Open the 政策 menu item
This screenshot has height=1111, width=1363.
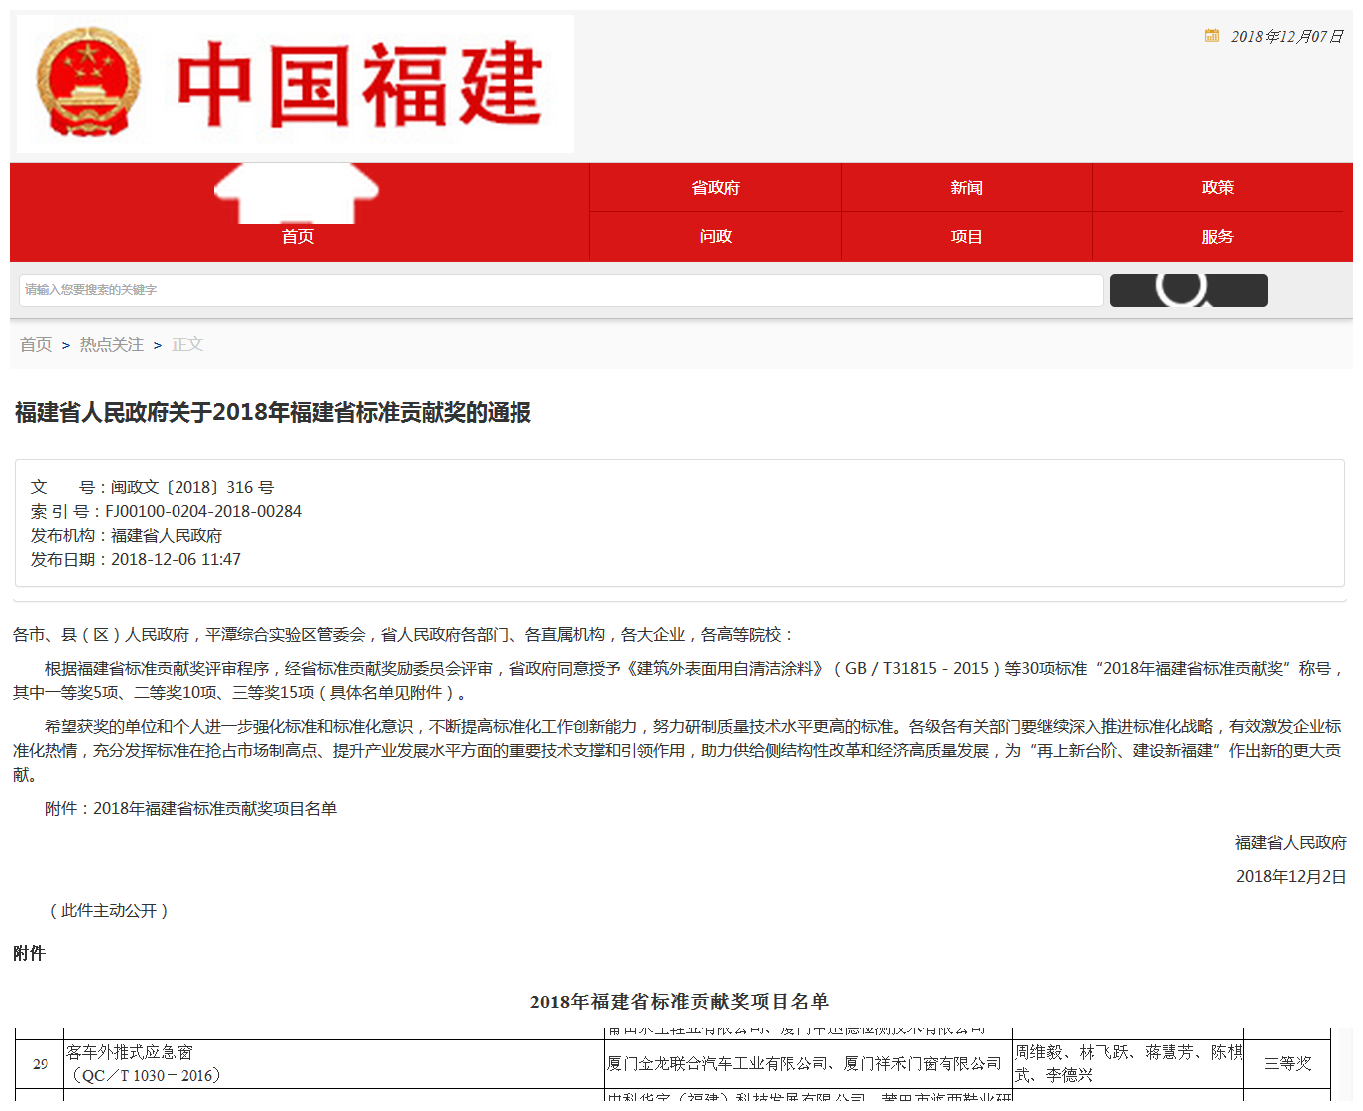[x=1217, y=187]
